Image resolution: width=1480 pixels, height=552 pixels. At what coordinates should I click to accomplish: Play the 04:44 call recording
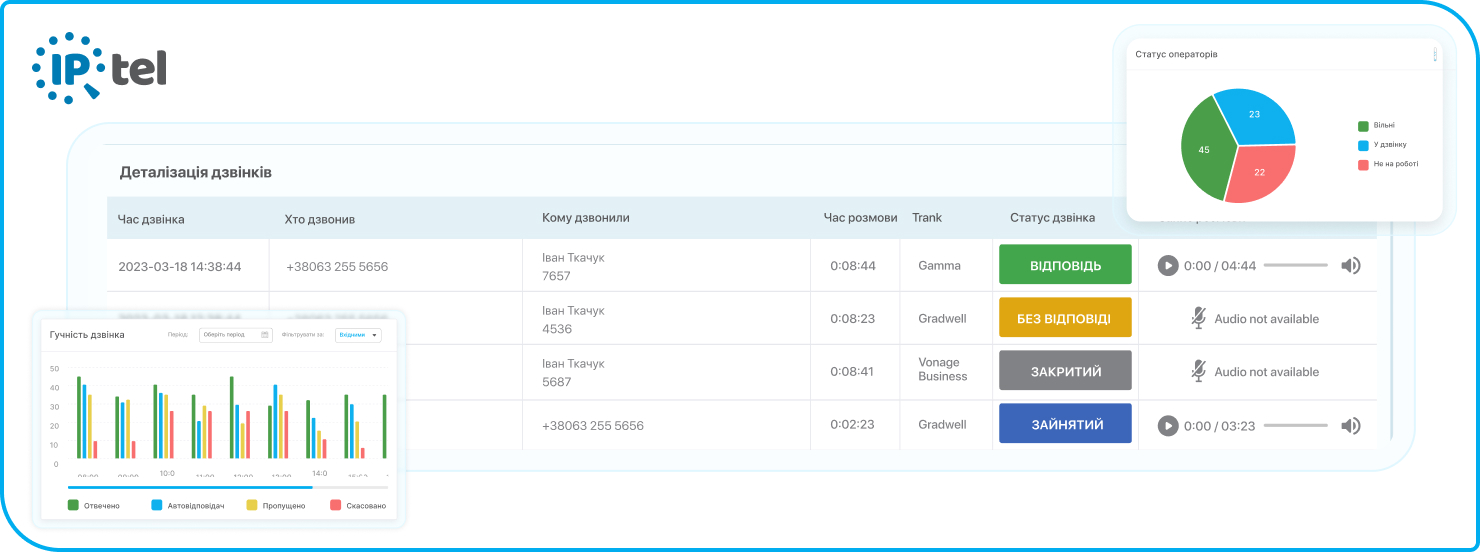point(1167,265)
